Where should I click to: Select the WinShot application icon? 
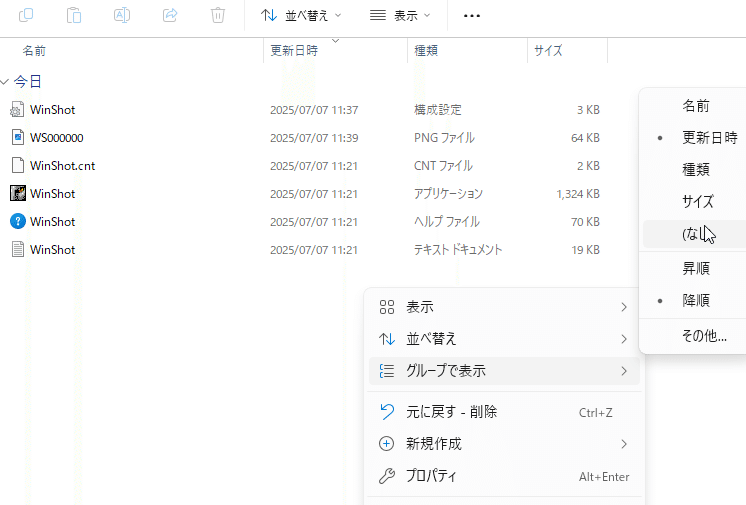(x=18, y=193)
